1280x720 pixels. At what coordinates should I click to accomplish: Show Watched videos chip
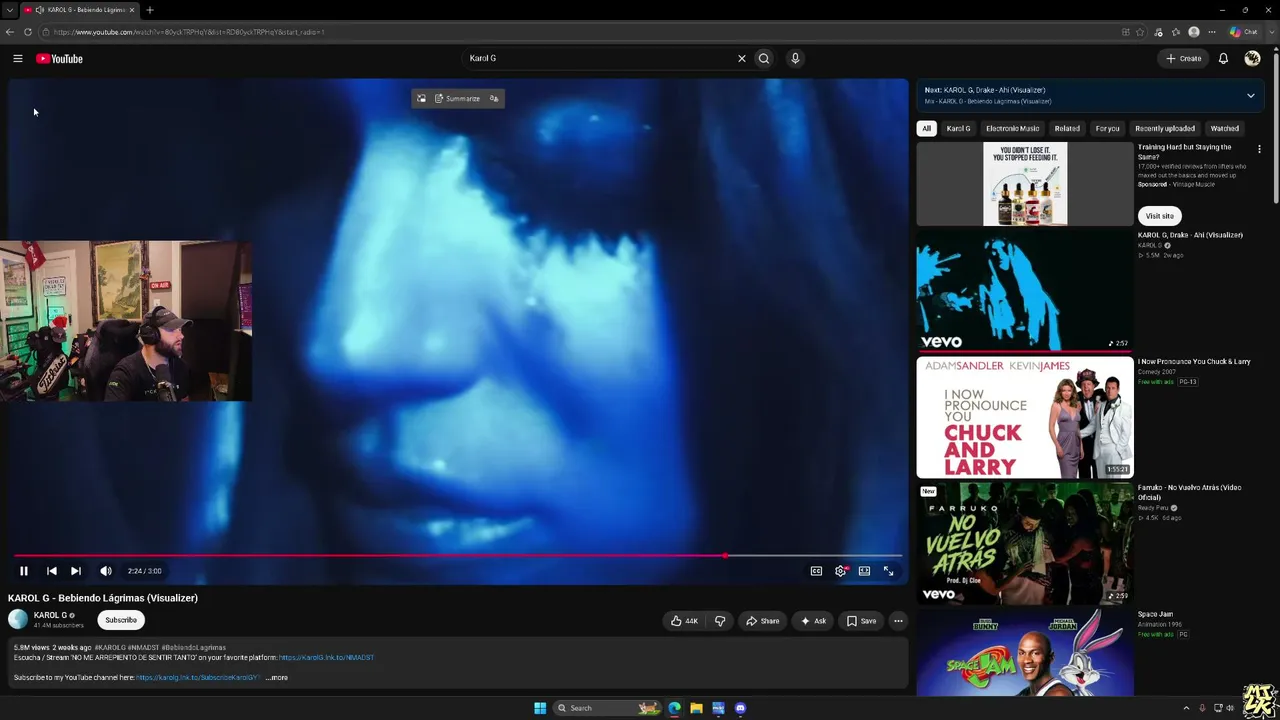click(1225, 128)
